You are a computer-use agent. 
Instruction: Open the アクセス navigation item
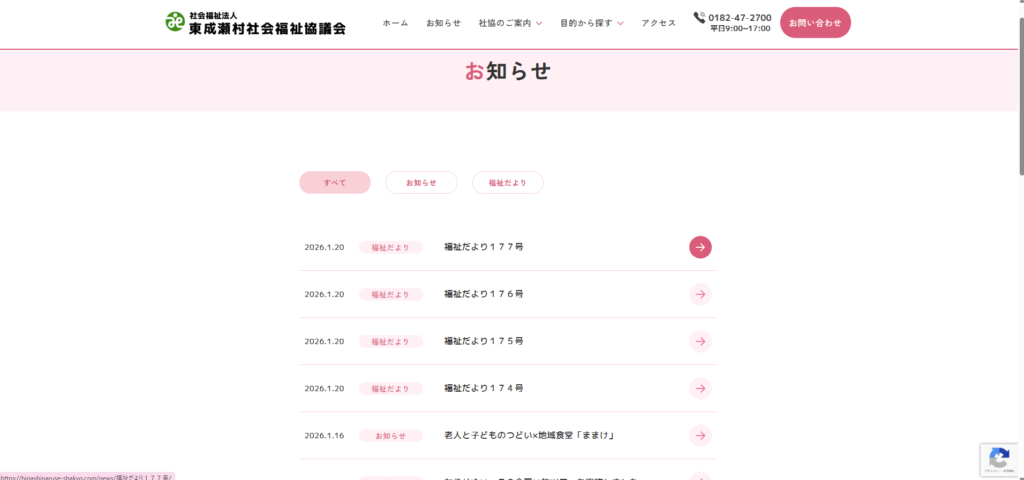(x=658, y=23)
